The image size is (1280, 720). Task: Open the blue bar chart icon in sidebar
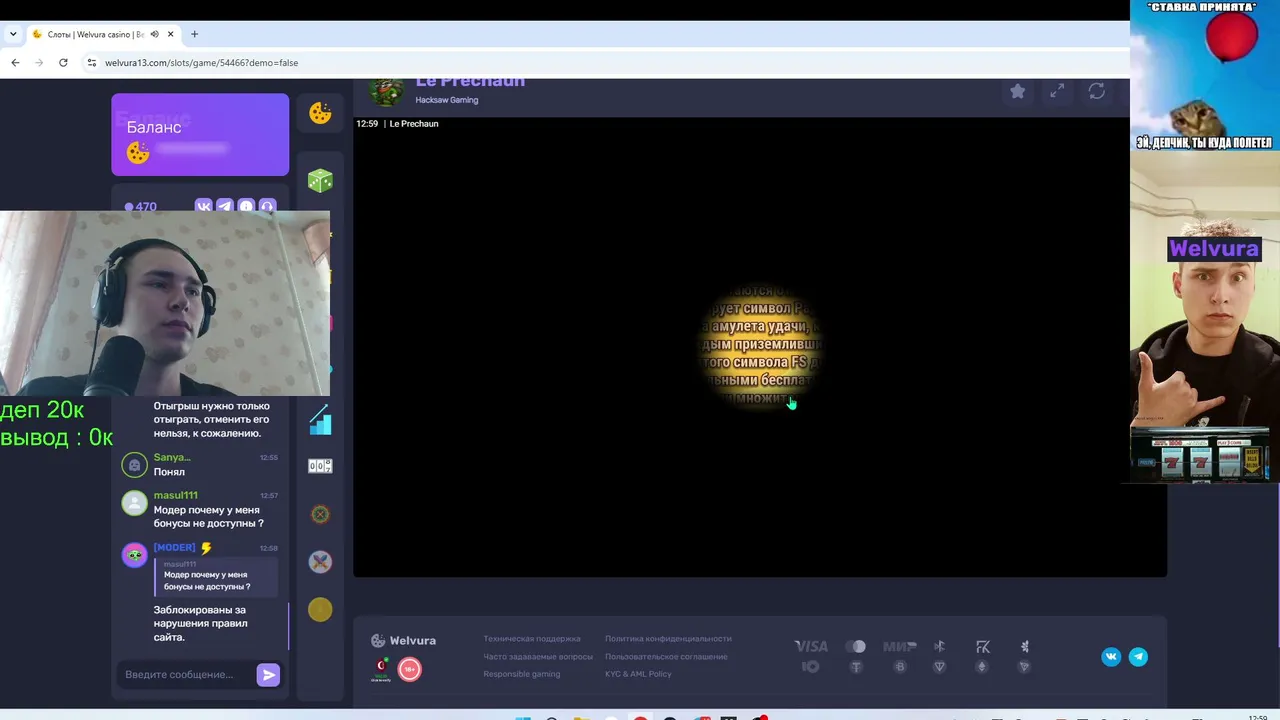click(320, 420)
